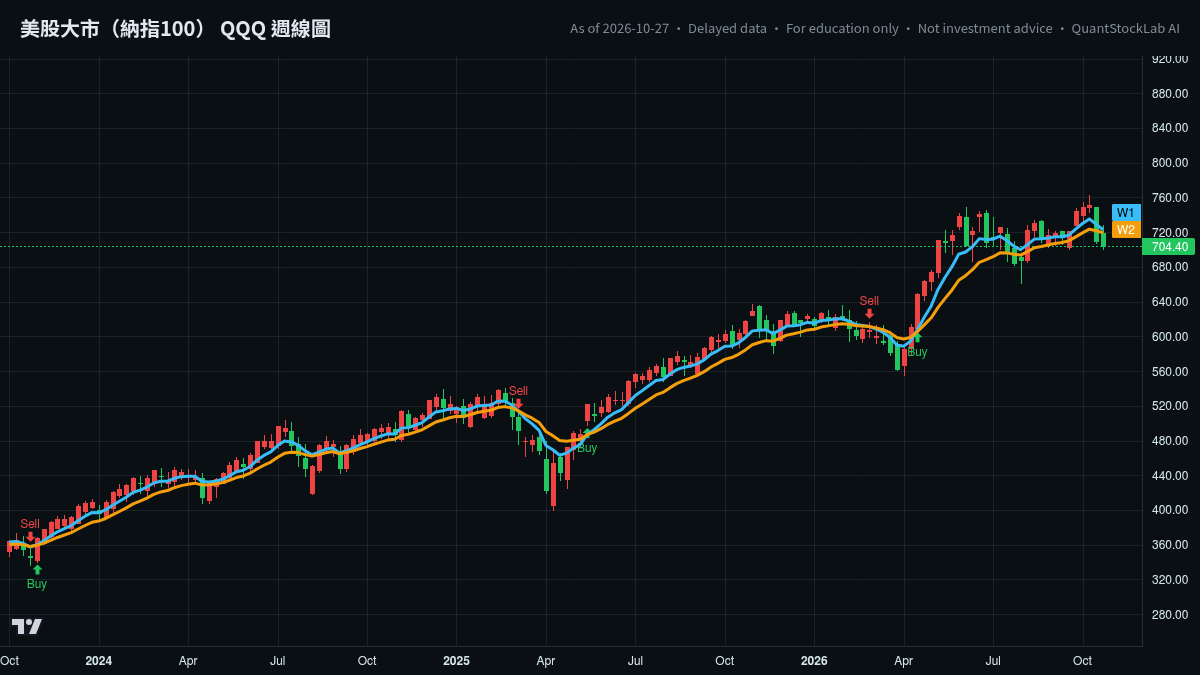Click the 640.00 price axis label
The image size is (1200, 675).
tap(1169, 302)
